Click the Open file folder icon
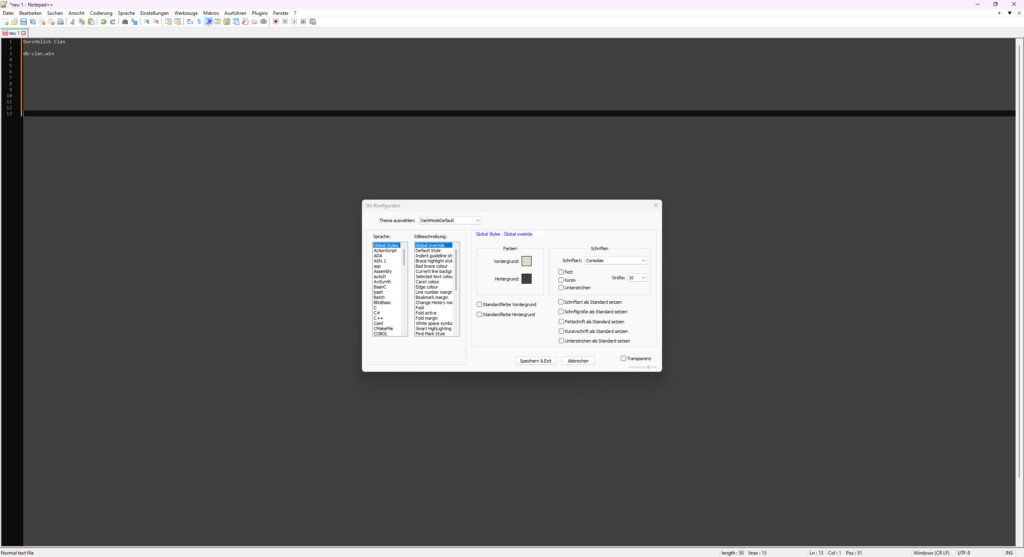The width and height of the screenshot is (1024, 557). coord(14,21)
